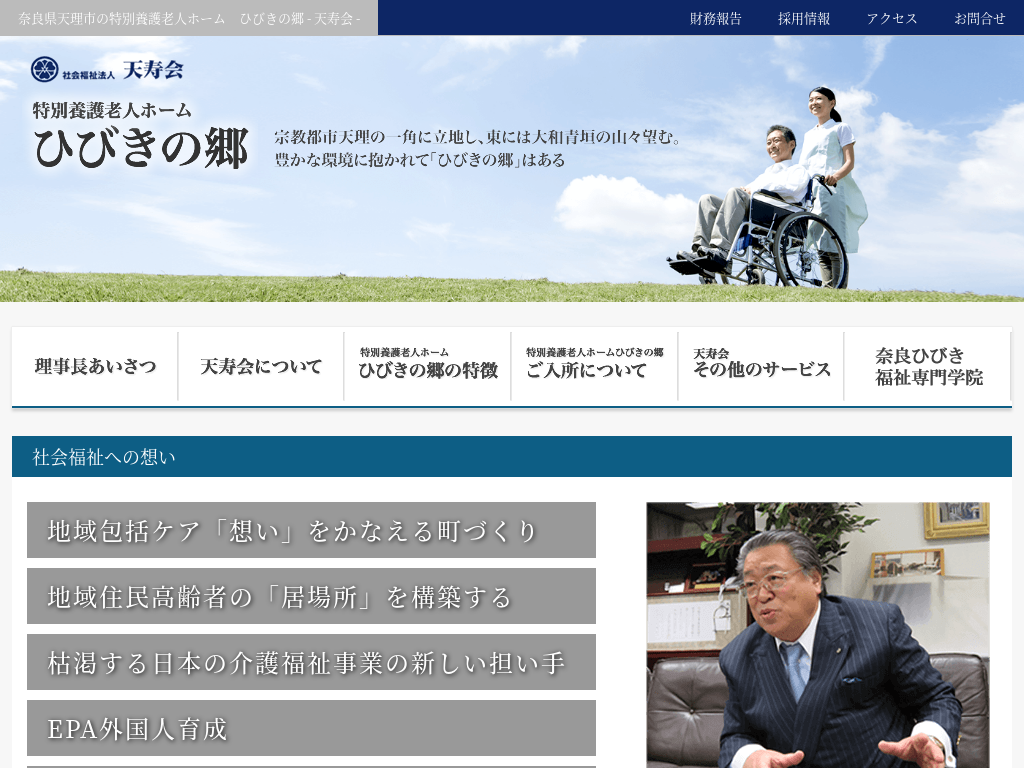
Task: Click the header text 奈良県天理市の特別養護老人ホーム
Action: 121,18
